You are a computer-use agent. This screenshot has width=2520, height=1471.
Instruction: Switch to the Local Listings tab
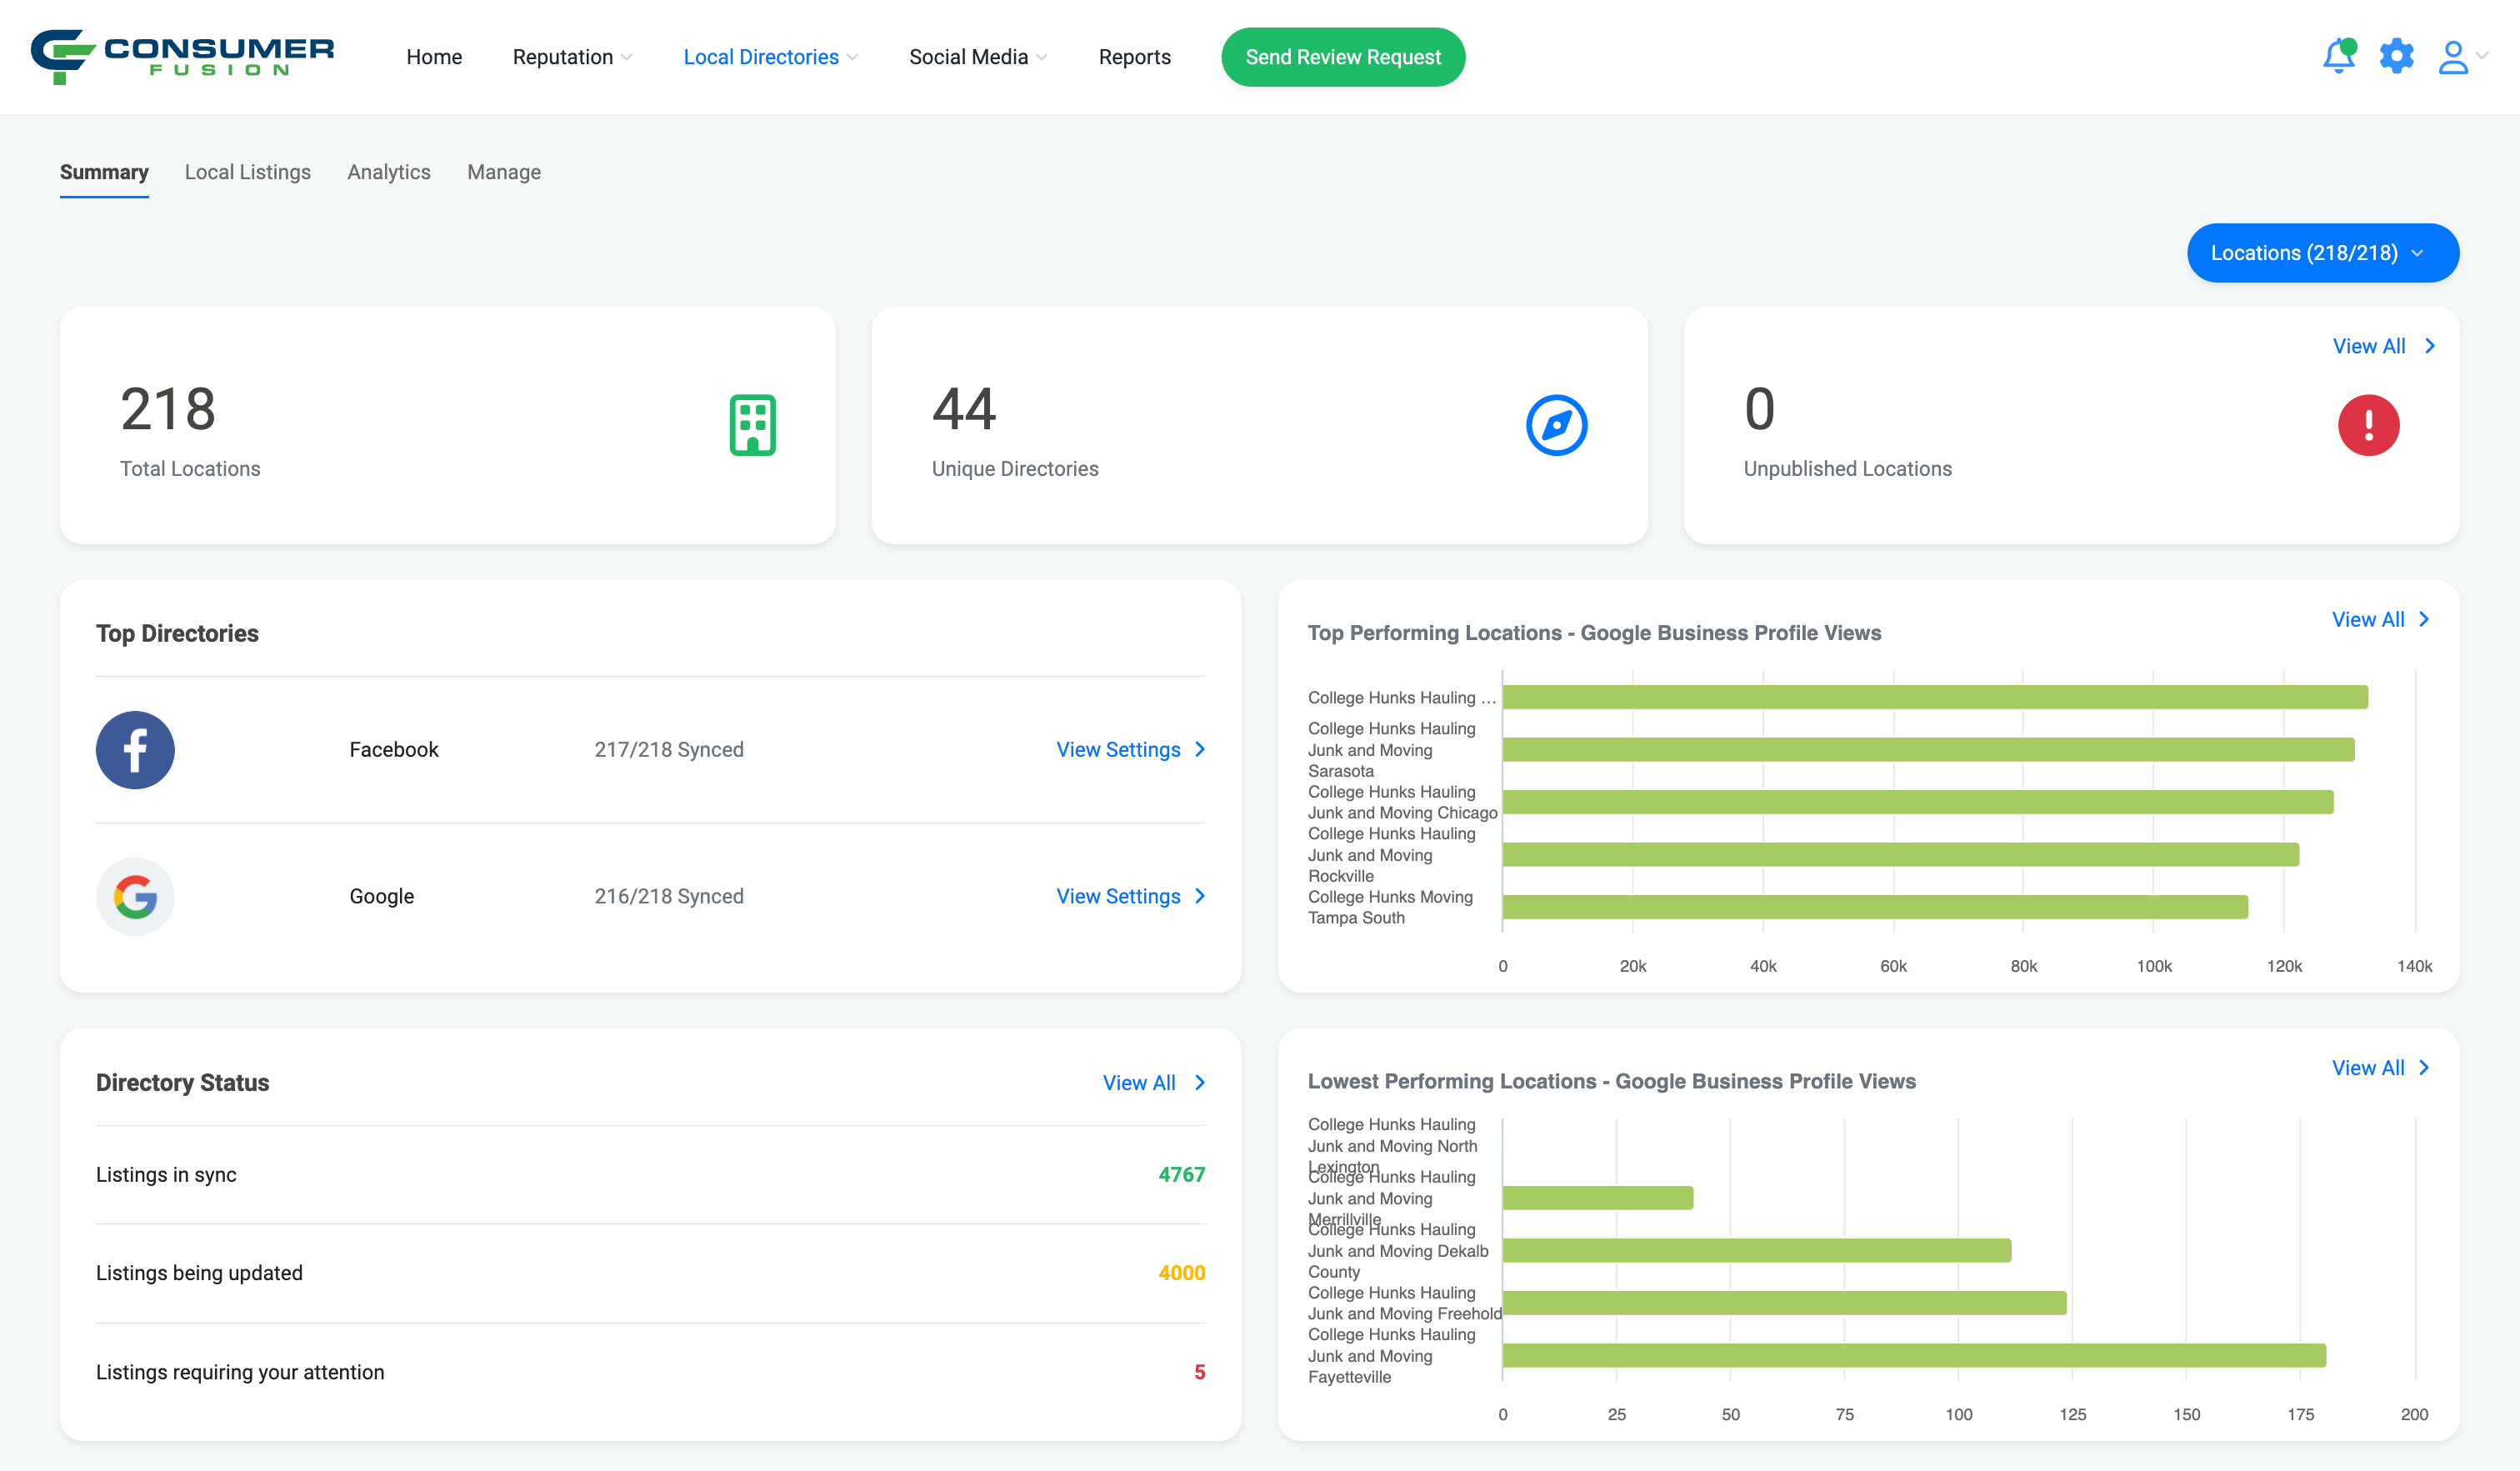click(247, 172)
